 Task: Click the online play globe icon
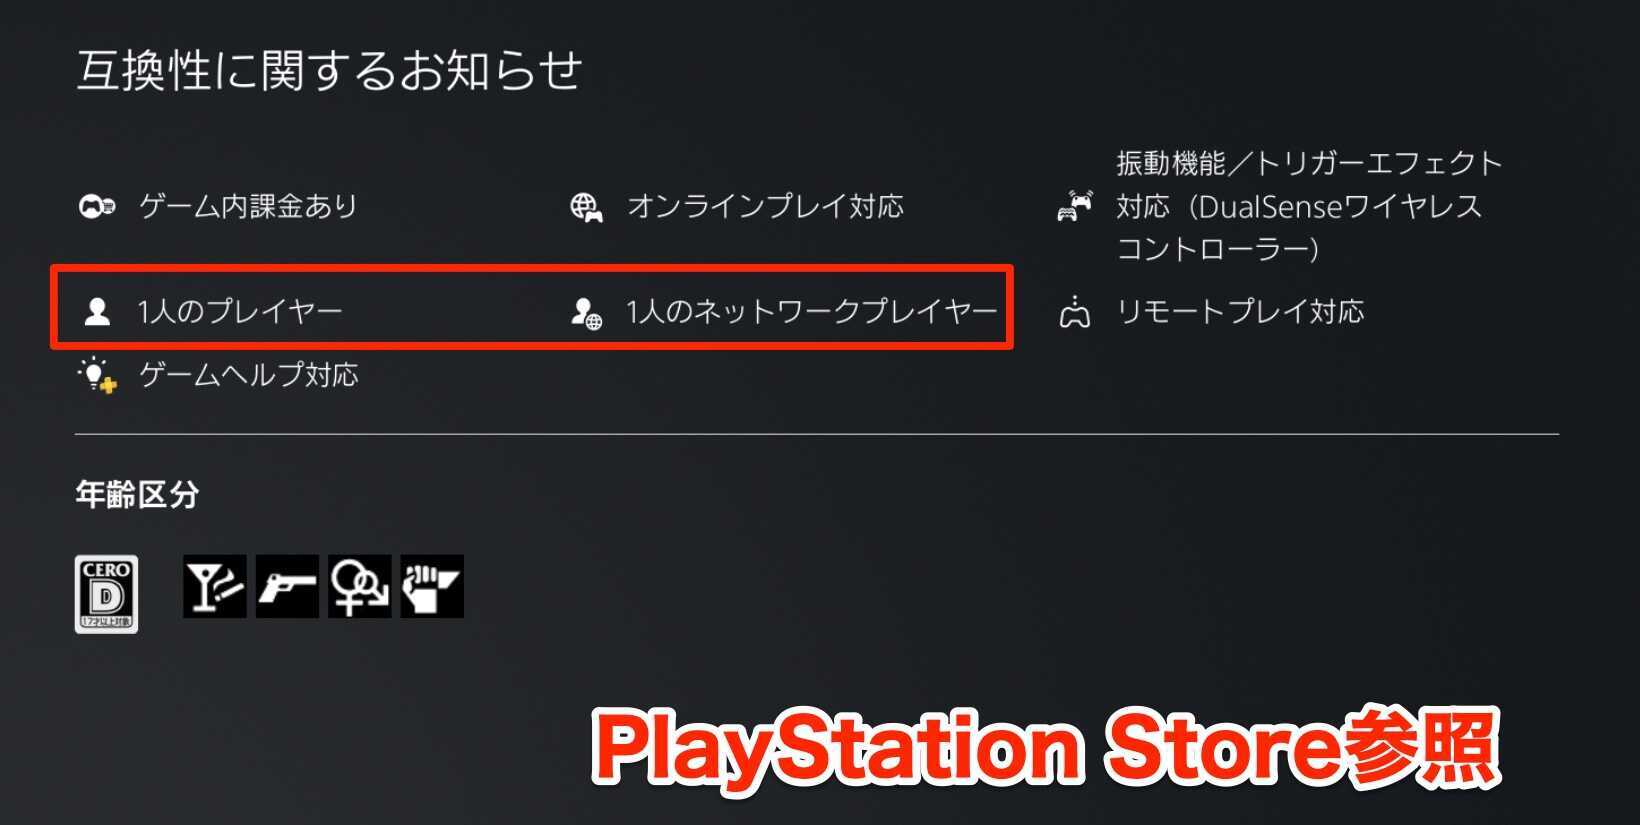click(x=586, y=207)
